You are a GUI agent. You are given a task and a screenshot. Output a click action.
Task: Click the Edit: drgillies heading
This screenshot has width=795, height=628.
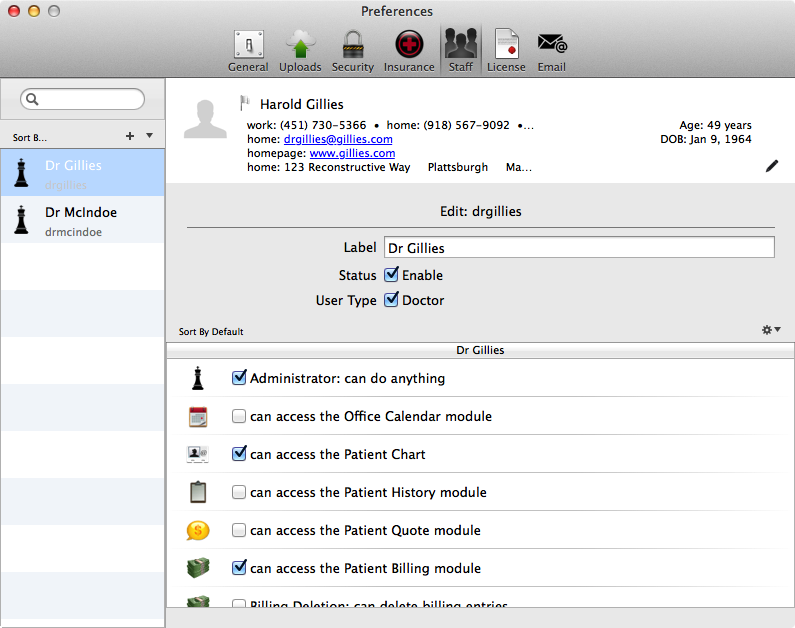481,211
